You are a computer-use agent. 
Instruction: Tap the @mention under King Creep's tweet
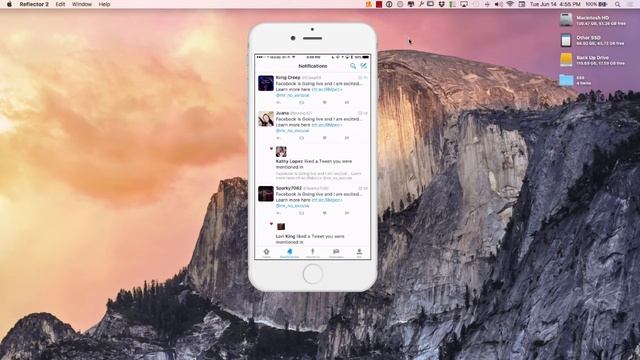click(x=293, y=95)
